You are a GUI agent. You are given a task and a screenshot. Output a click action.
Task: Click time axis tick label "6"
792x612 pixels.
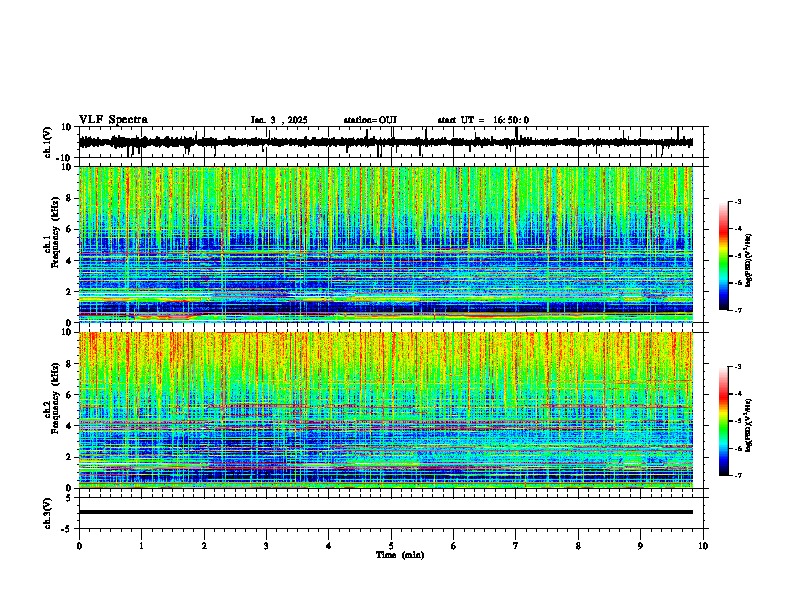click(454, 545)
